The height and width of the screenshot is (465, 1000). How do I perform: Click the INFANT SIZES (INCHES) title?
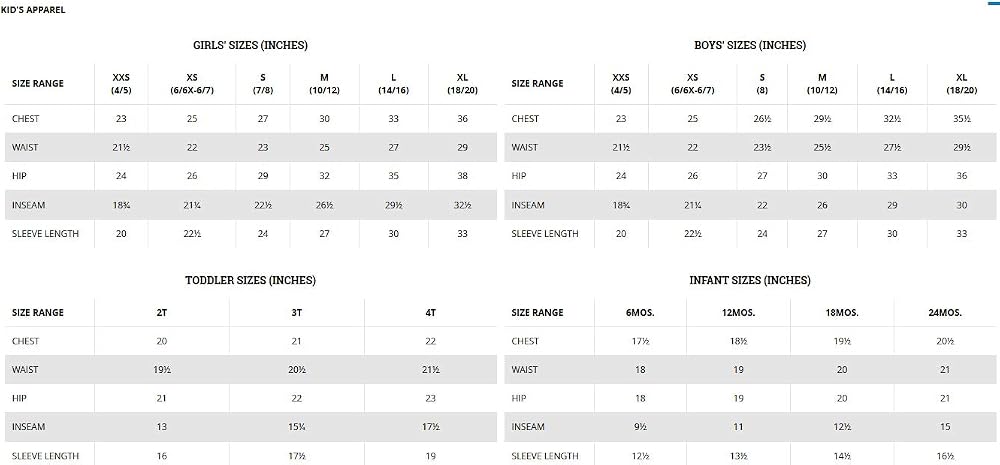click(750, 280)
